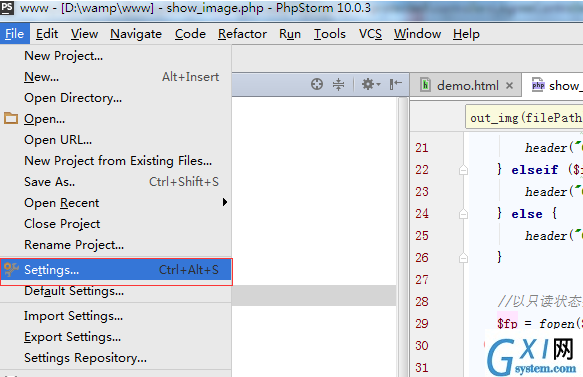The width and height of the screenshot is (583, 377).
Task: Open the Help menu
Action: [466, 34]
